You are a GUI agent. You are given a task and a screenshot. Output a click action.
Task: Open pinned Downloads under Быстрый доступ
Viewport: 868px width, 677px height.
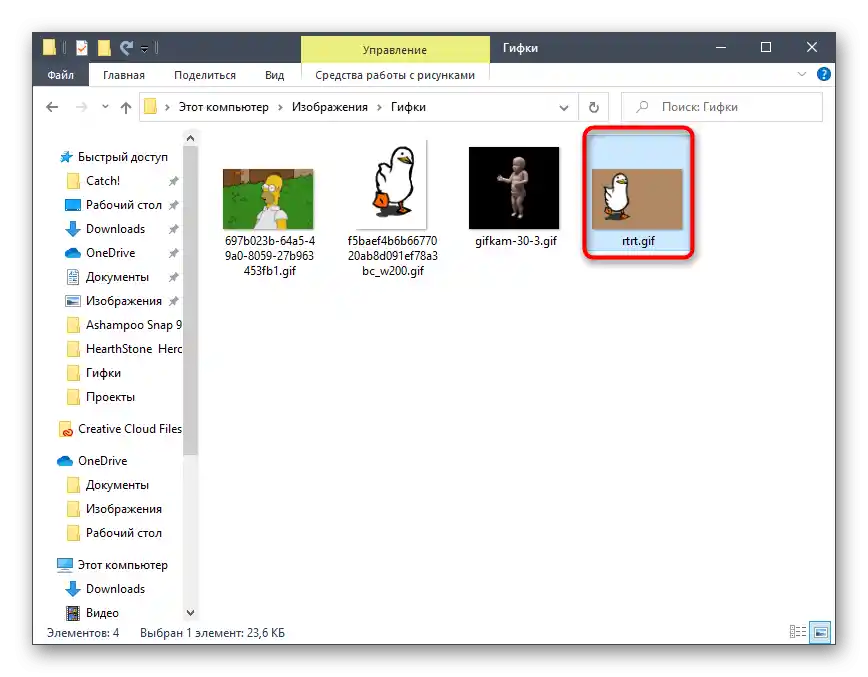115,229
